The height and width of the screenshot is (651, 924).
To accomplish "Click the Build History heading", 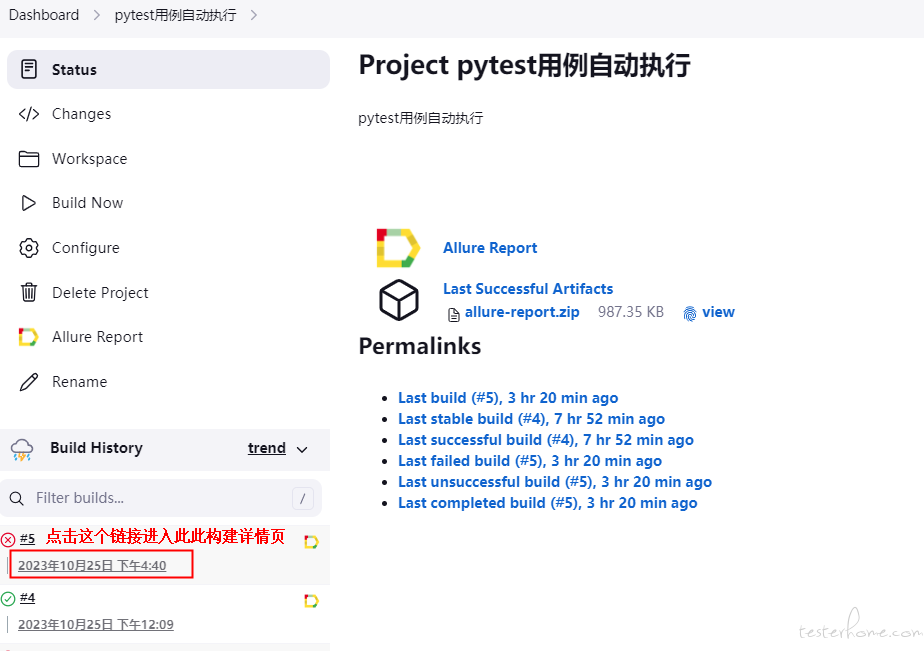I will click(x=97, y=448).
